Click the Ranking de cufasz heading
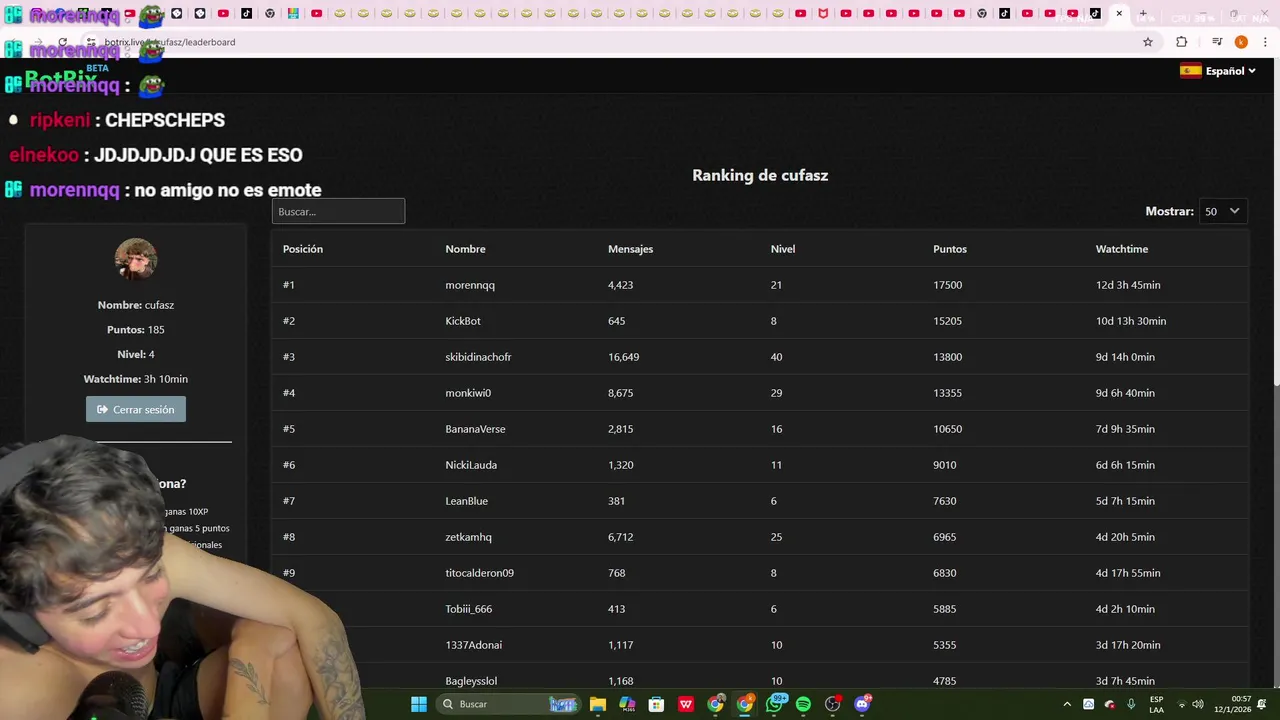Image resolution: width=1280 pixels, height=720 pixels. pos(760,175)
